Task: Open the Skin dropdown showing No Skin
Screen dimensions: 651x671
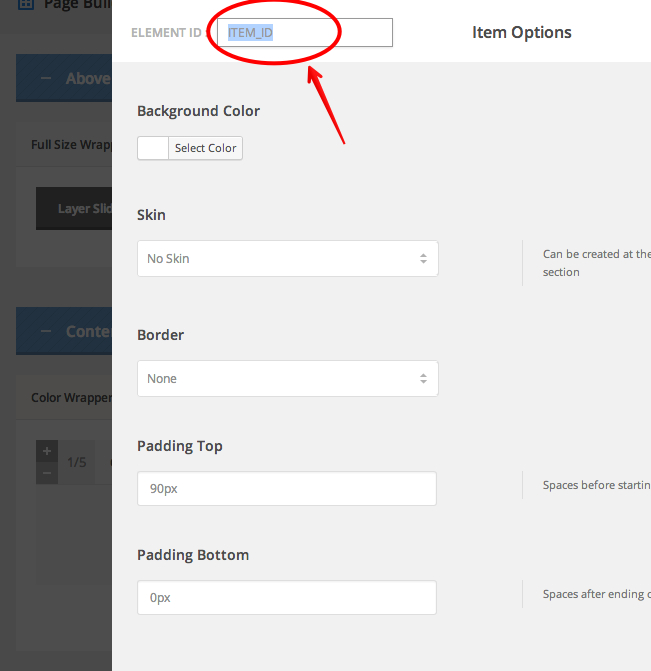Action: coord(287,259)
